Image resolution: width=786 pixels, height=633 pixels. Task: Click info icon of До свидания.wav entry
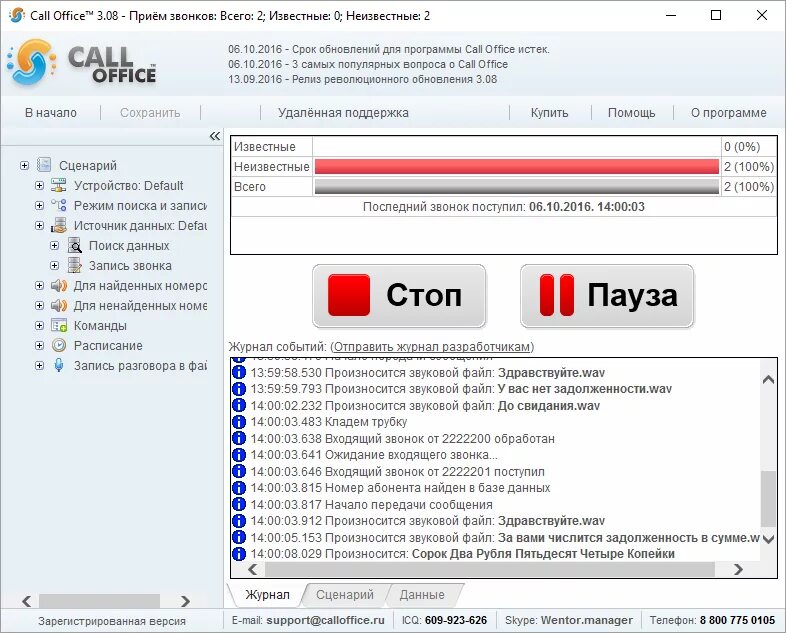click(239, 405)
